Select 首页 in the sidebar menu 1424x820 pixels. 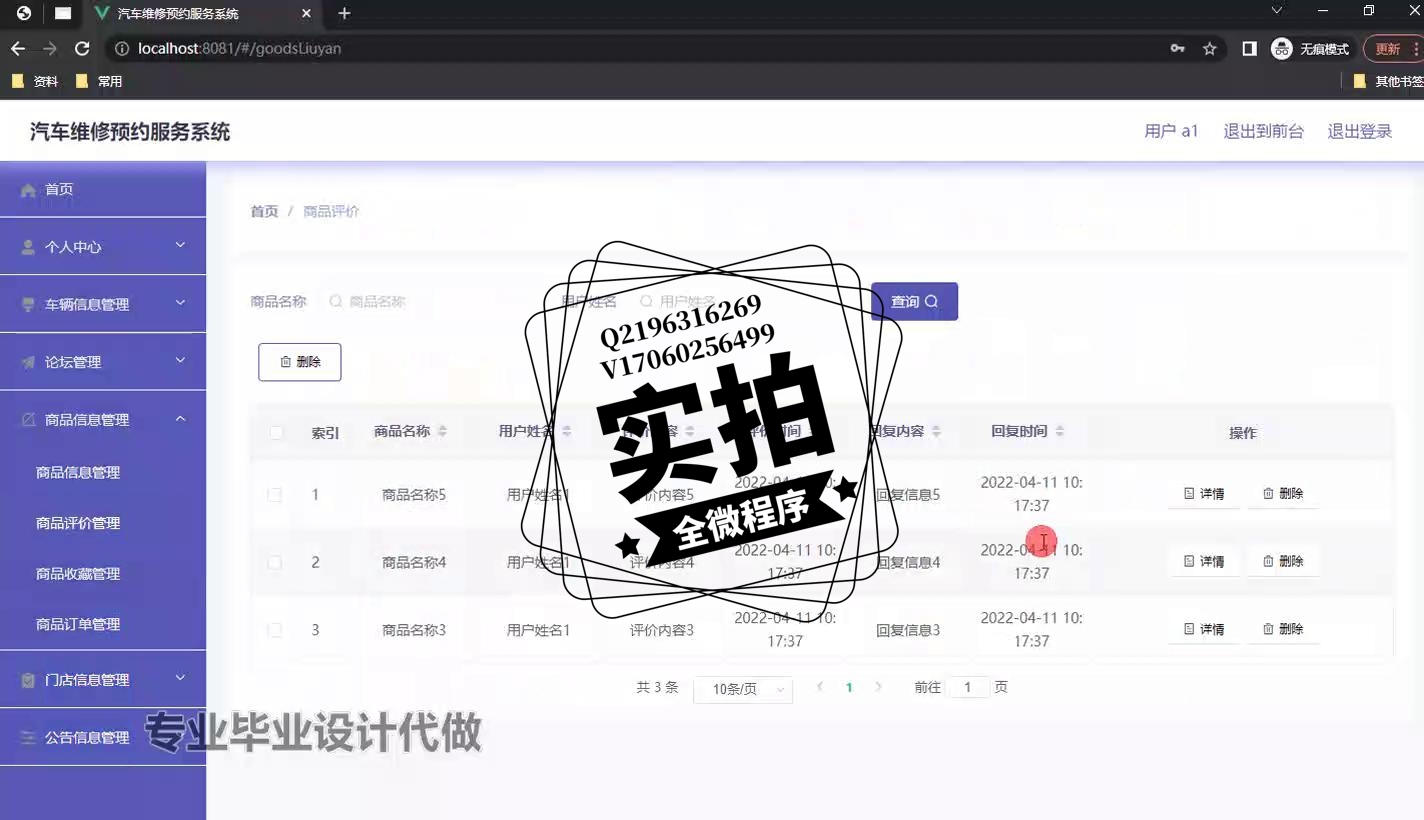click(103, 189)
